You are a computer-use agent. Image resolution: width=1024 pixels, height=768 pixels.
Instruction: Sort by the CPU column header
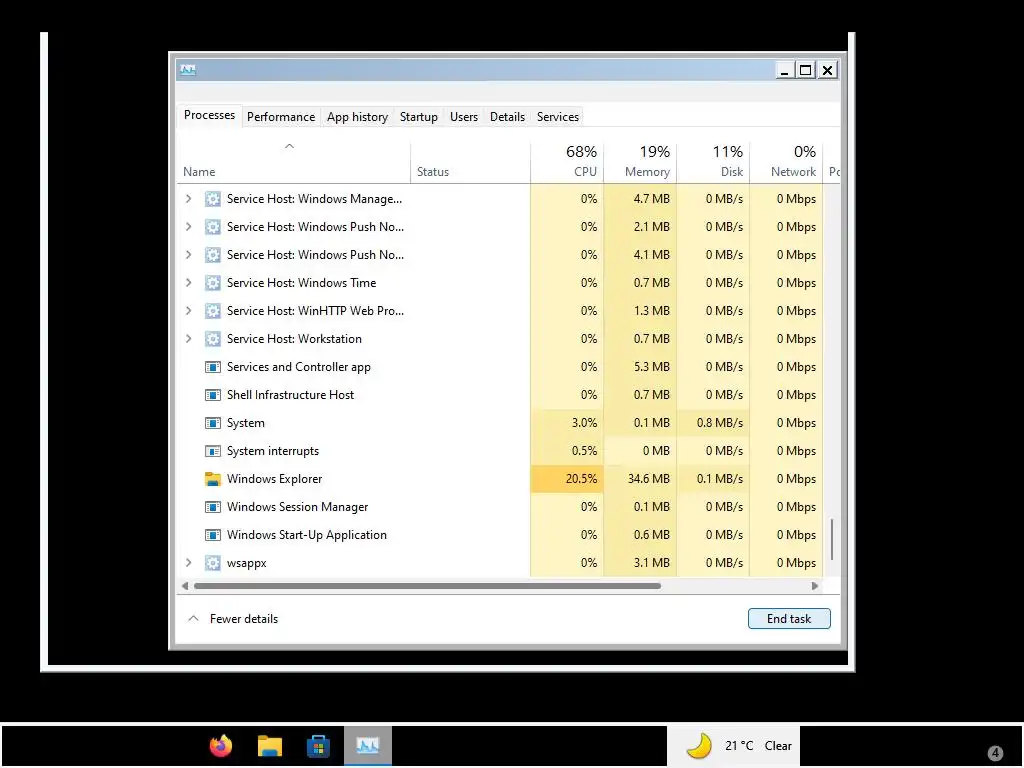tap(568, 161)
